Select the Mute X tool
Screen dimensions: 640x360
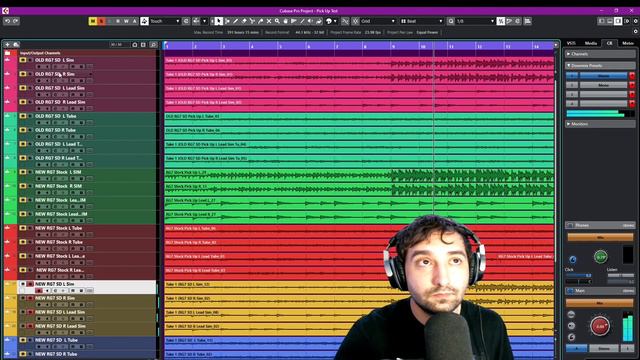(x=269, y=21)
